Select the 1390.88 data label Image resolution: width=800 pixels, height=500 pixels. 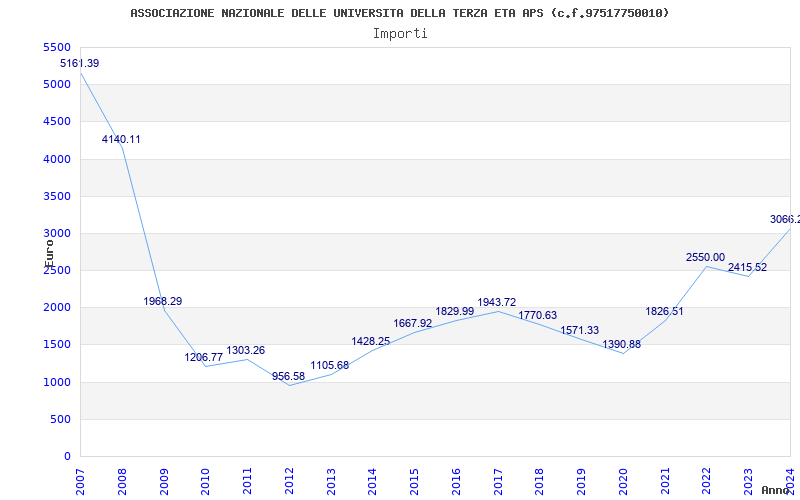point(621,344)
